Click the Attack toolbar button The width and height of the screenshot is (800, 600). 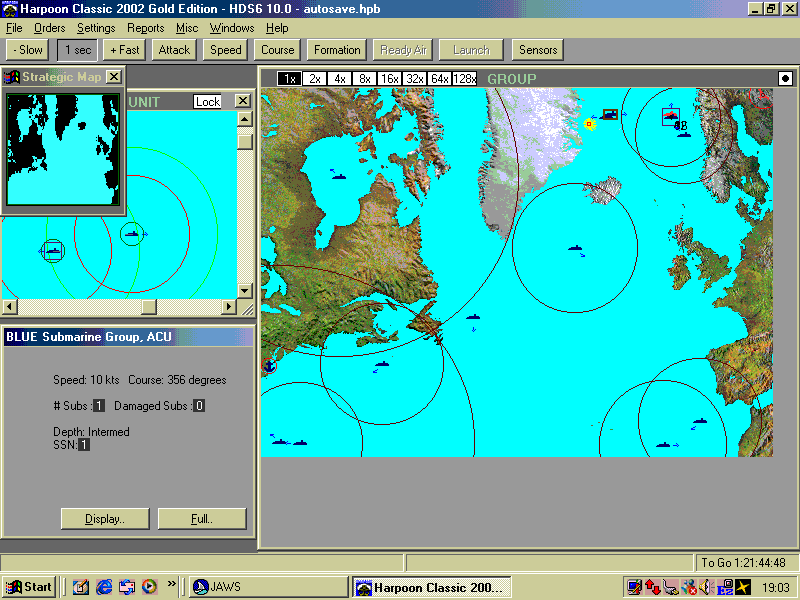pos(174,50)
